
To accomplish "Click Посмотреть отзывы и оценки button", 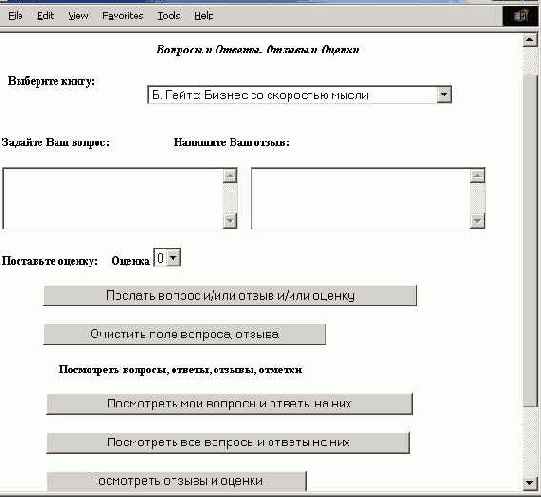I will point(176,481).
